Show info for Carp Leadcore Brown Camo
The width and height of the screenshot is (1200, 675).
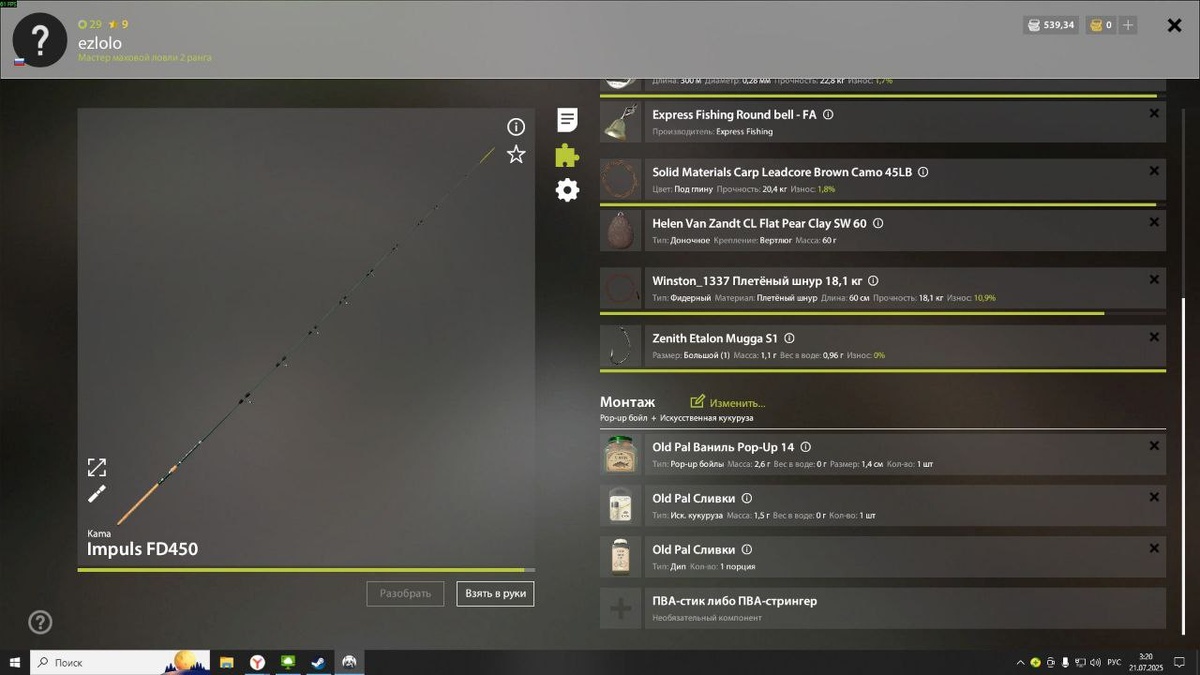click(x=923, y=172)
